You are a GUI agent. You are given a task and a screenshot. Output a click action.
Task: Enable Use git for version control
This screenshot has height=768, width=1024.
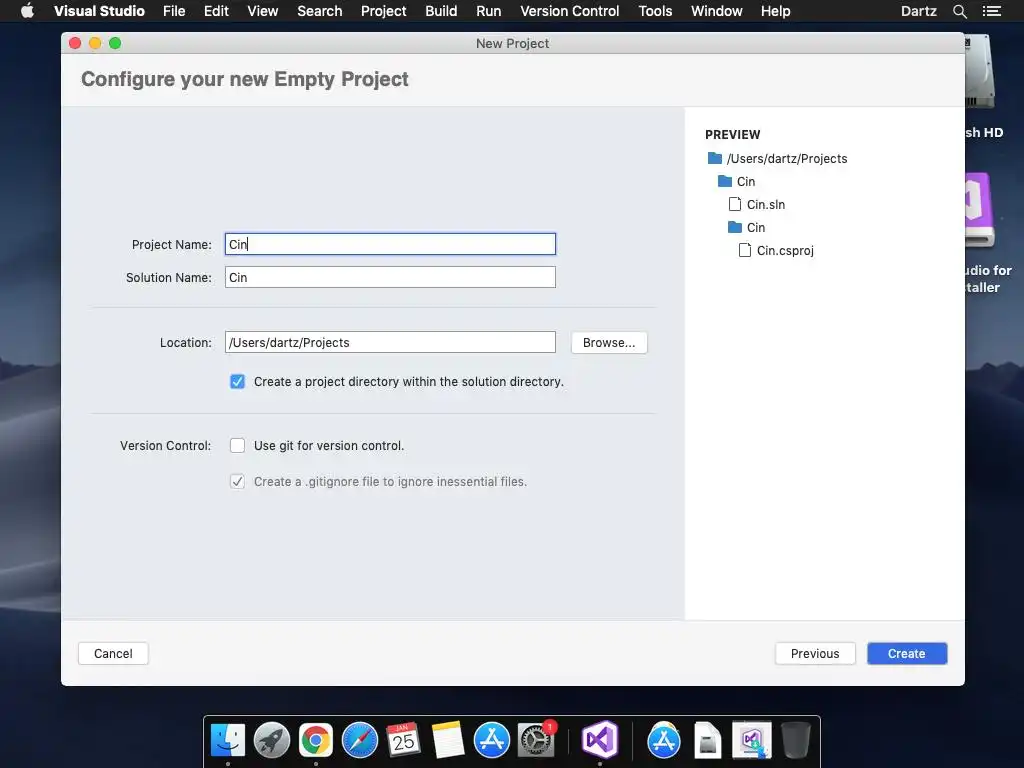click(x=237, y=445)
